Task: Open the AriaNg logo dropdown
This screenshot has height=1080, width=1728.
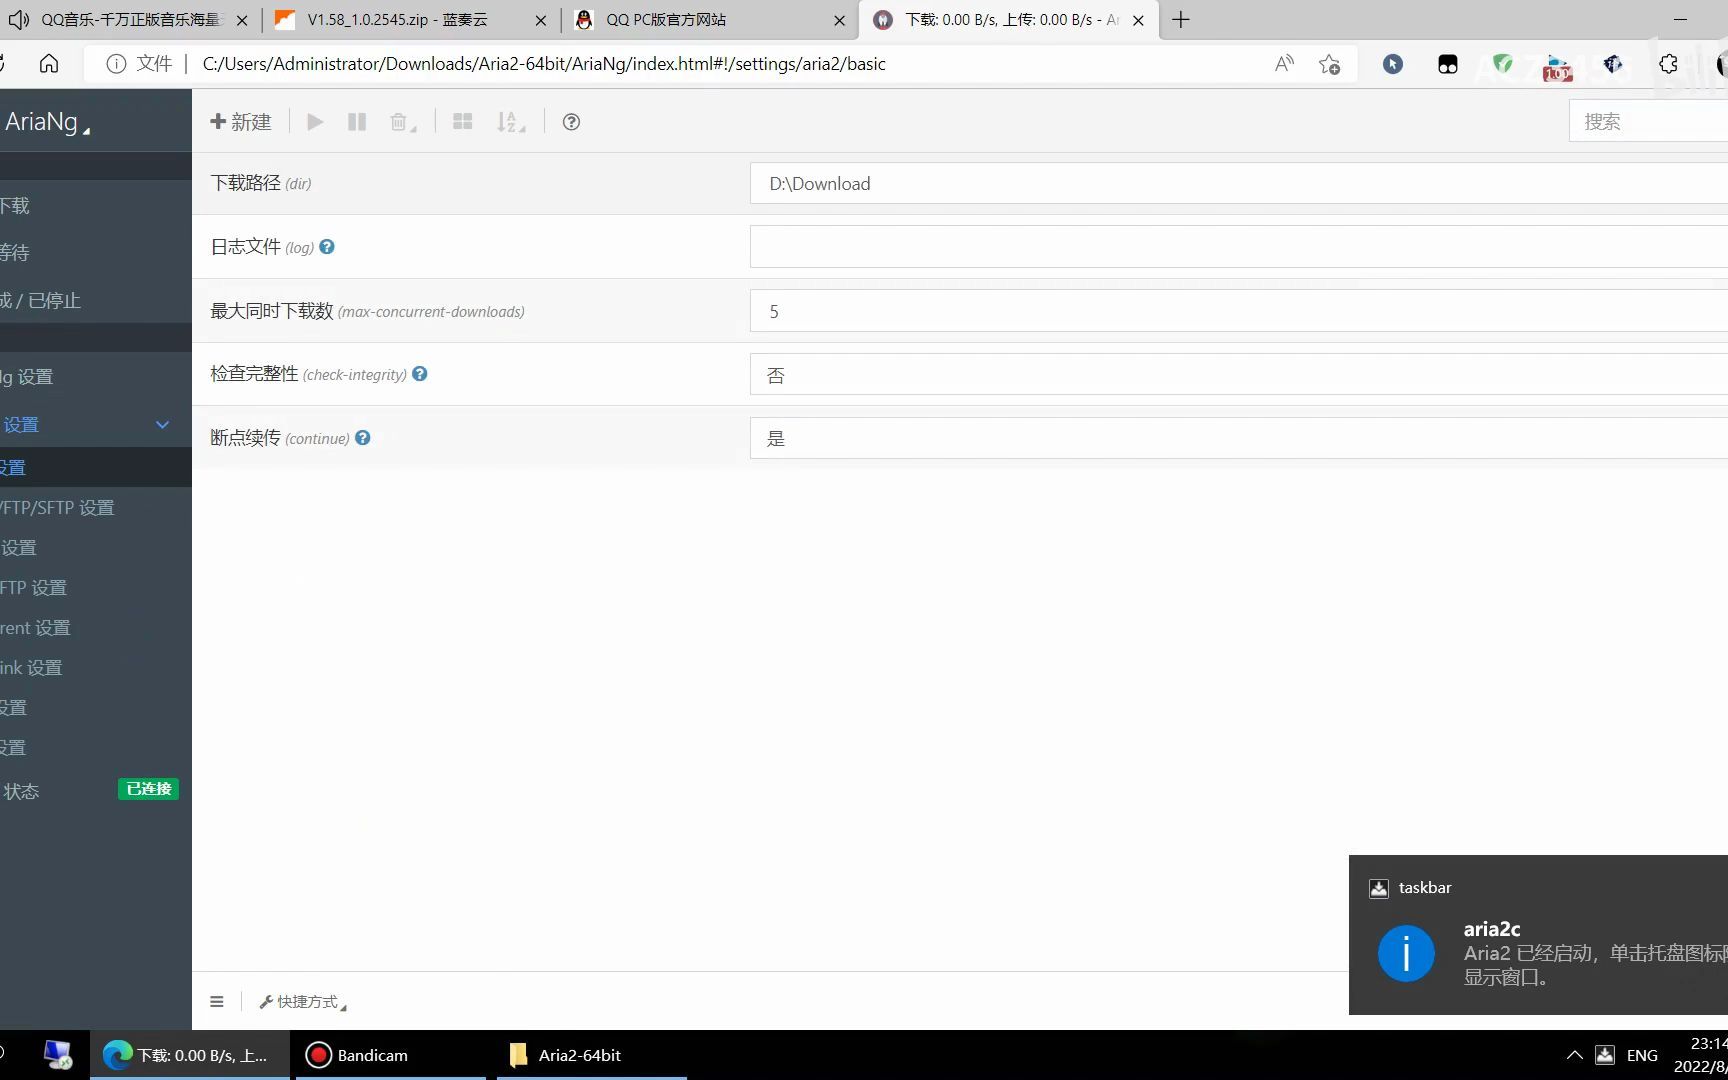Action: point(48,122)
